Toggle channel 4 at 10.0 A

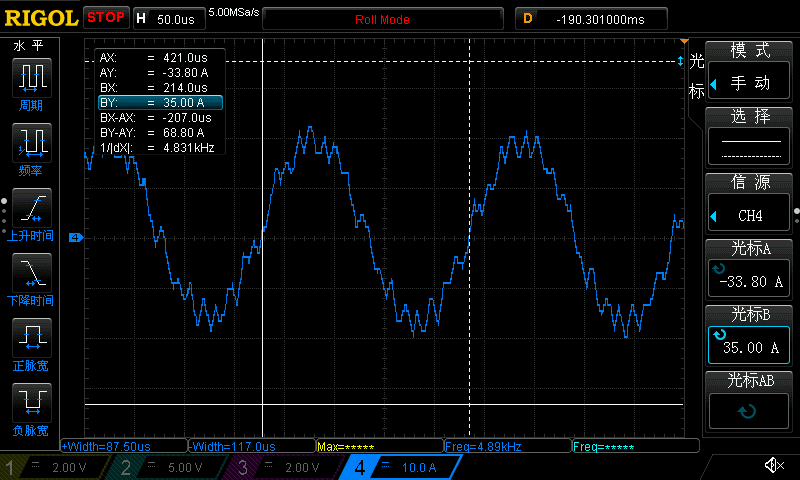tap(401, 467)
